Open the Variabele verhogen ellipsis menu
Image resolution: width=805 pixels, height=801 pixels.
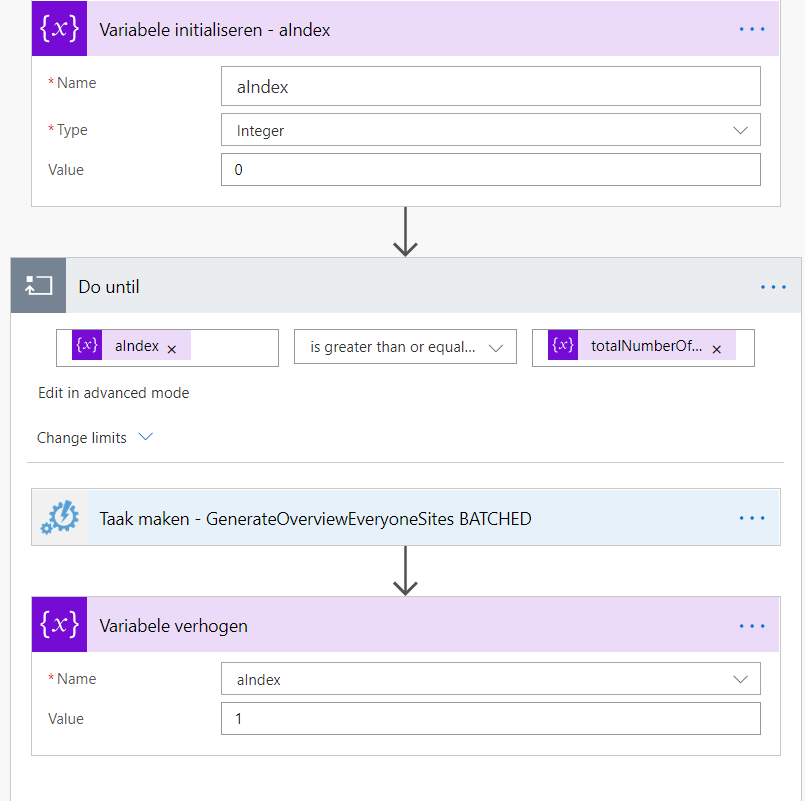click(752, 626)
